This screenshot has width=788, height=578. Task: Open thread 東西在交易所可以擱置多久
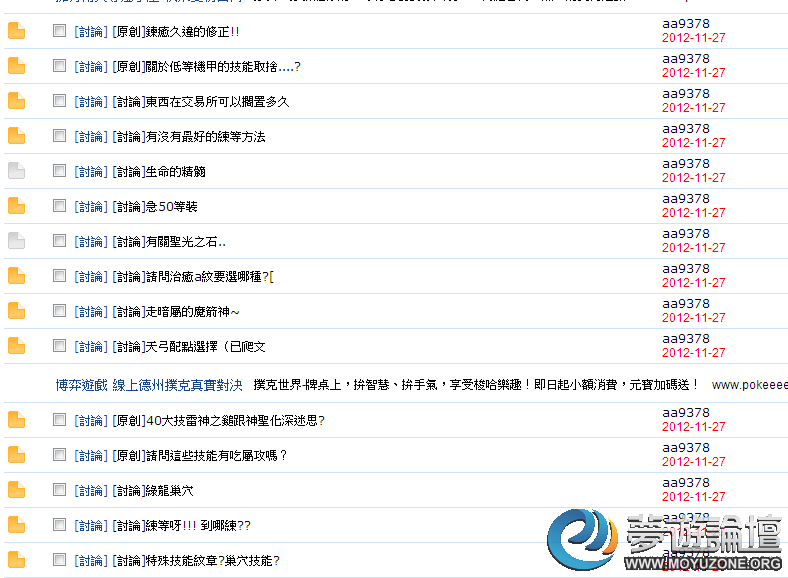(201, 102)
